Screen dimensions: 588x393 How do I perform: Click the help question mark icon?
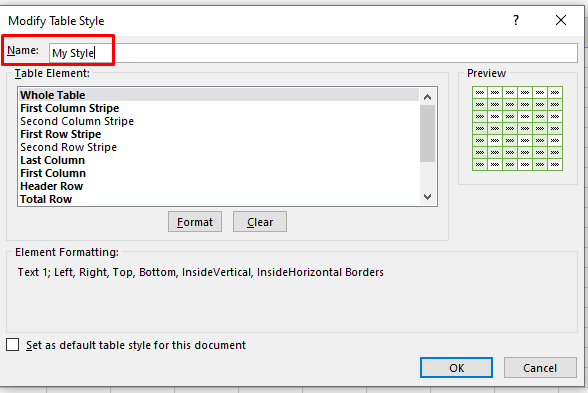(516, 20)
